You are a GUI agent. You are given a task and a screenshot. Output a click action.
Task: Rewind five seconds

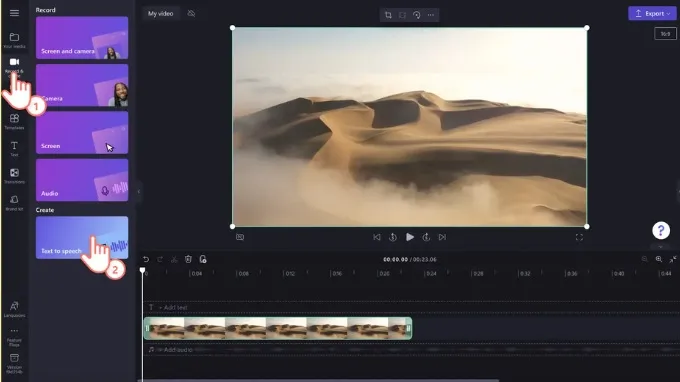(393, 237)
